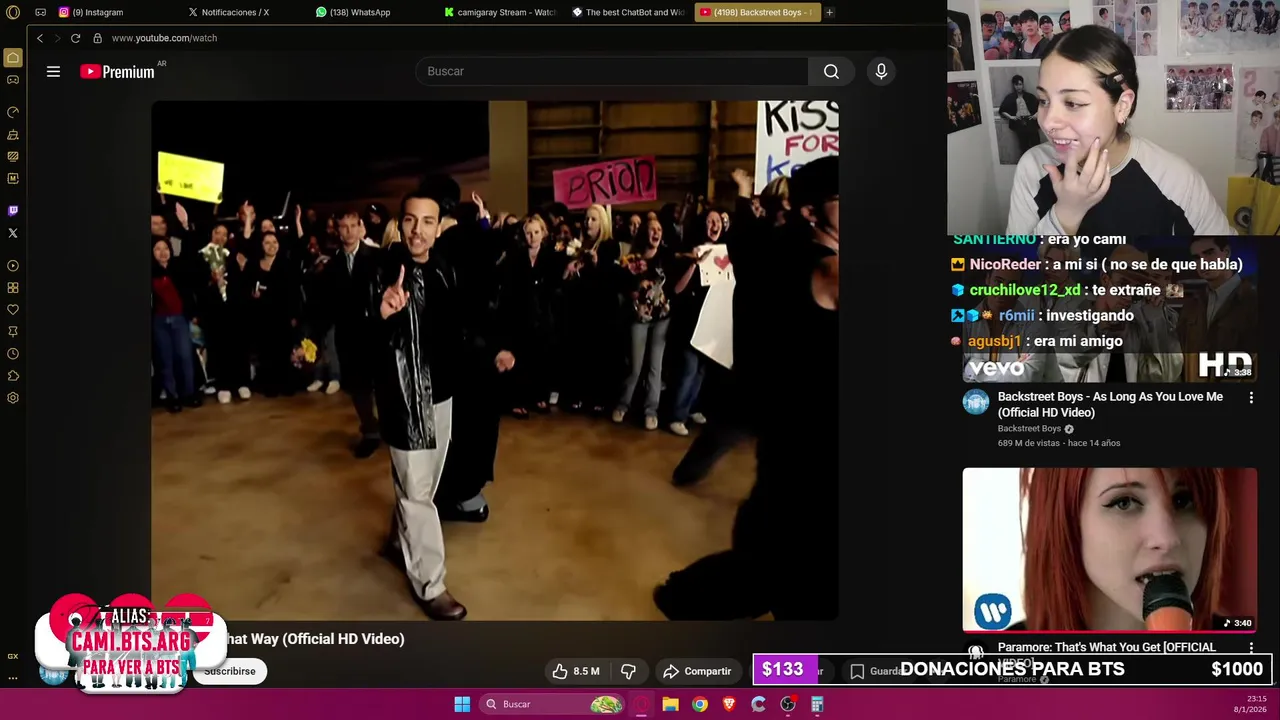Reload the page with the refresh icon

pyautogui.click(x=75, y=38)
